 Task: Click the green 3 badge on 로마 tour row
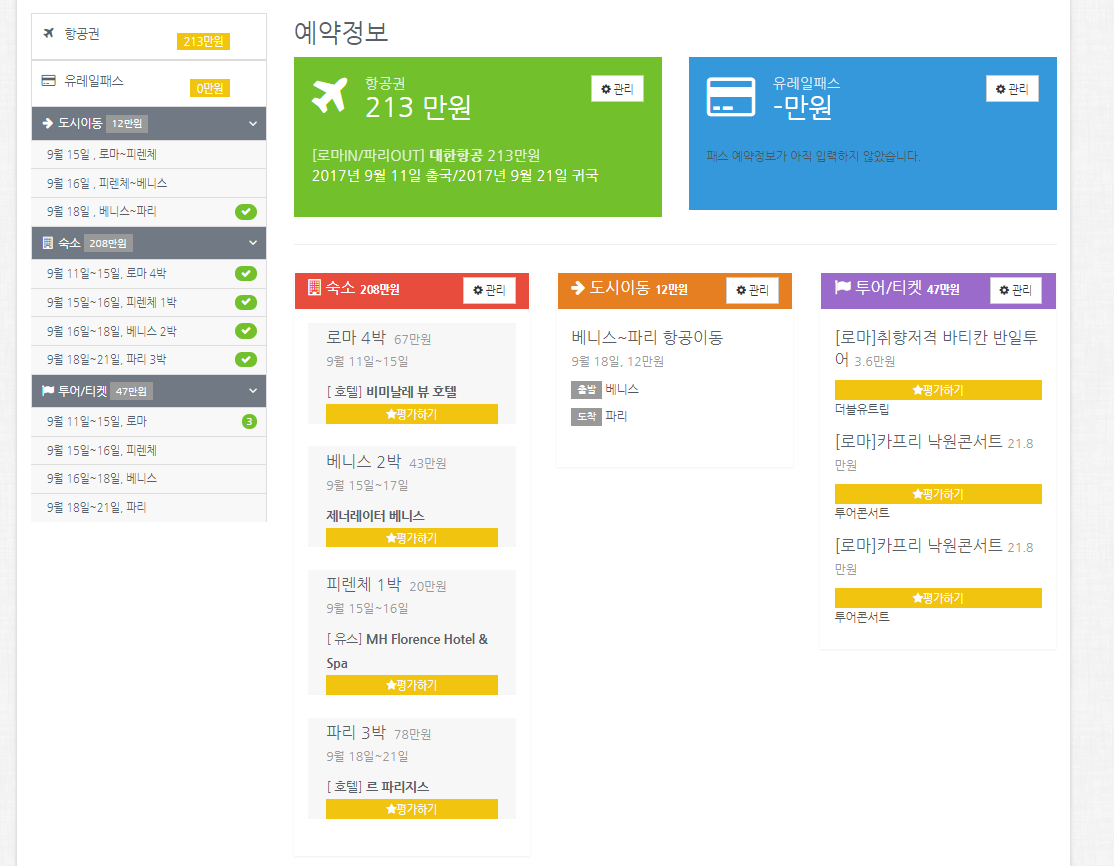249,421
